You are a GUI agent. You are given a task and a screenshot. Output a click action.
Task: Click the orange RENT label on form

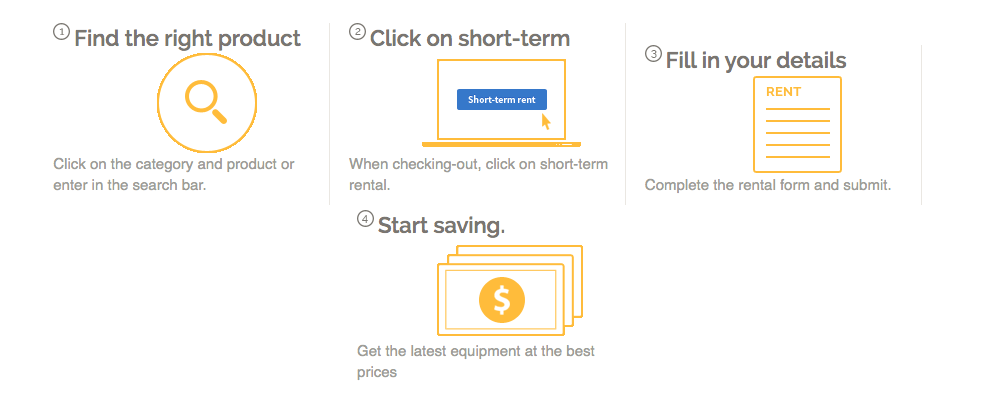click(783, 92)
